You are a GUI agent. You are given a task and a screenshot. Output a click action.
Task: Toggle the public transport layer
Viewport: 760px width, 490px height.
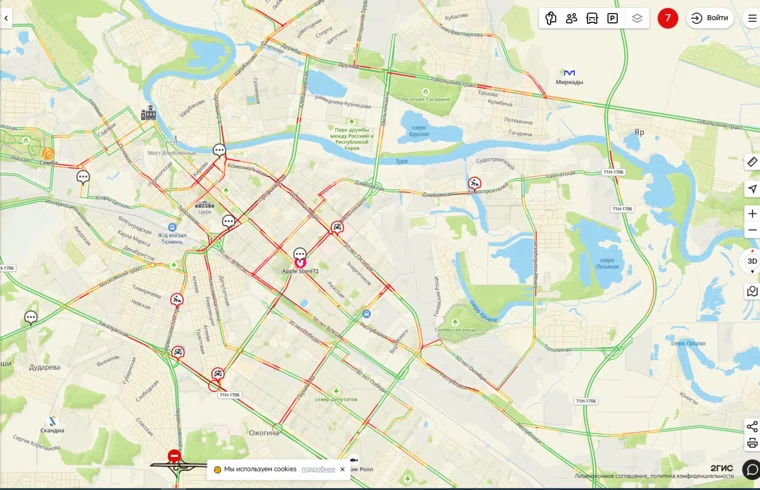(x=592, y=18)
